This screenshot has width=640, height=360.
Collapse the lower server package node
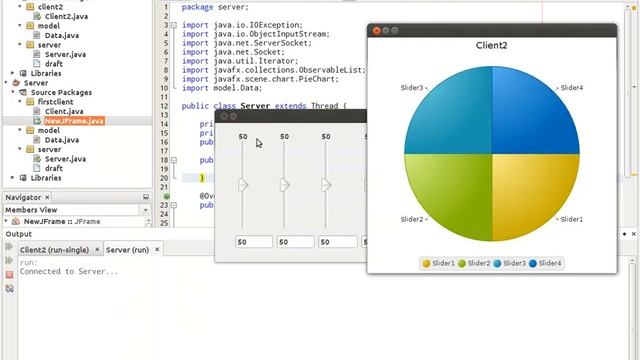(20, 149)
